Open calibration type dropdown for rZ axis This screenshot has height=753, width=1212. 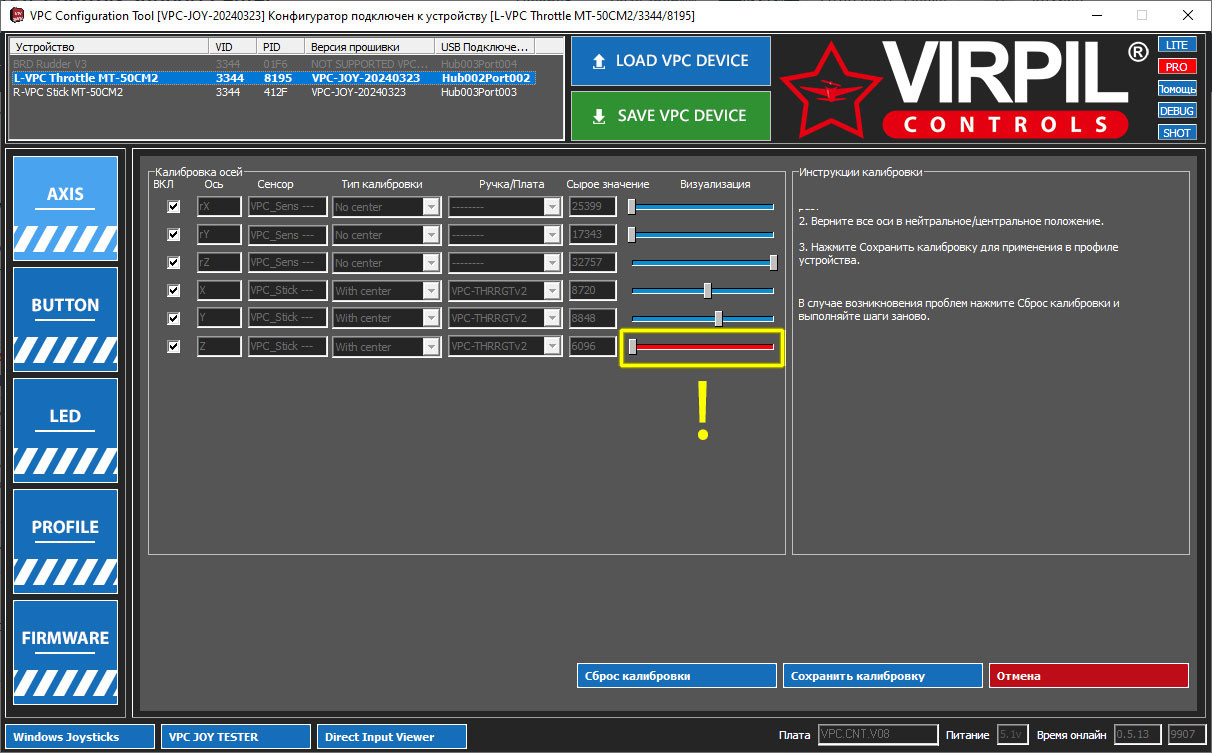[386, 263]
